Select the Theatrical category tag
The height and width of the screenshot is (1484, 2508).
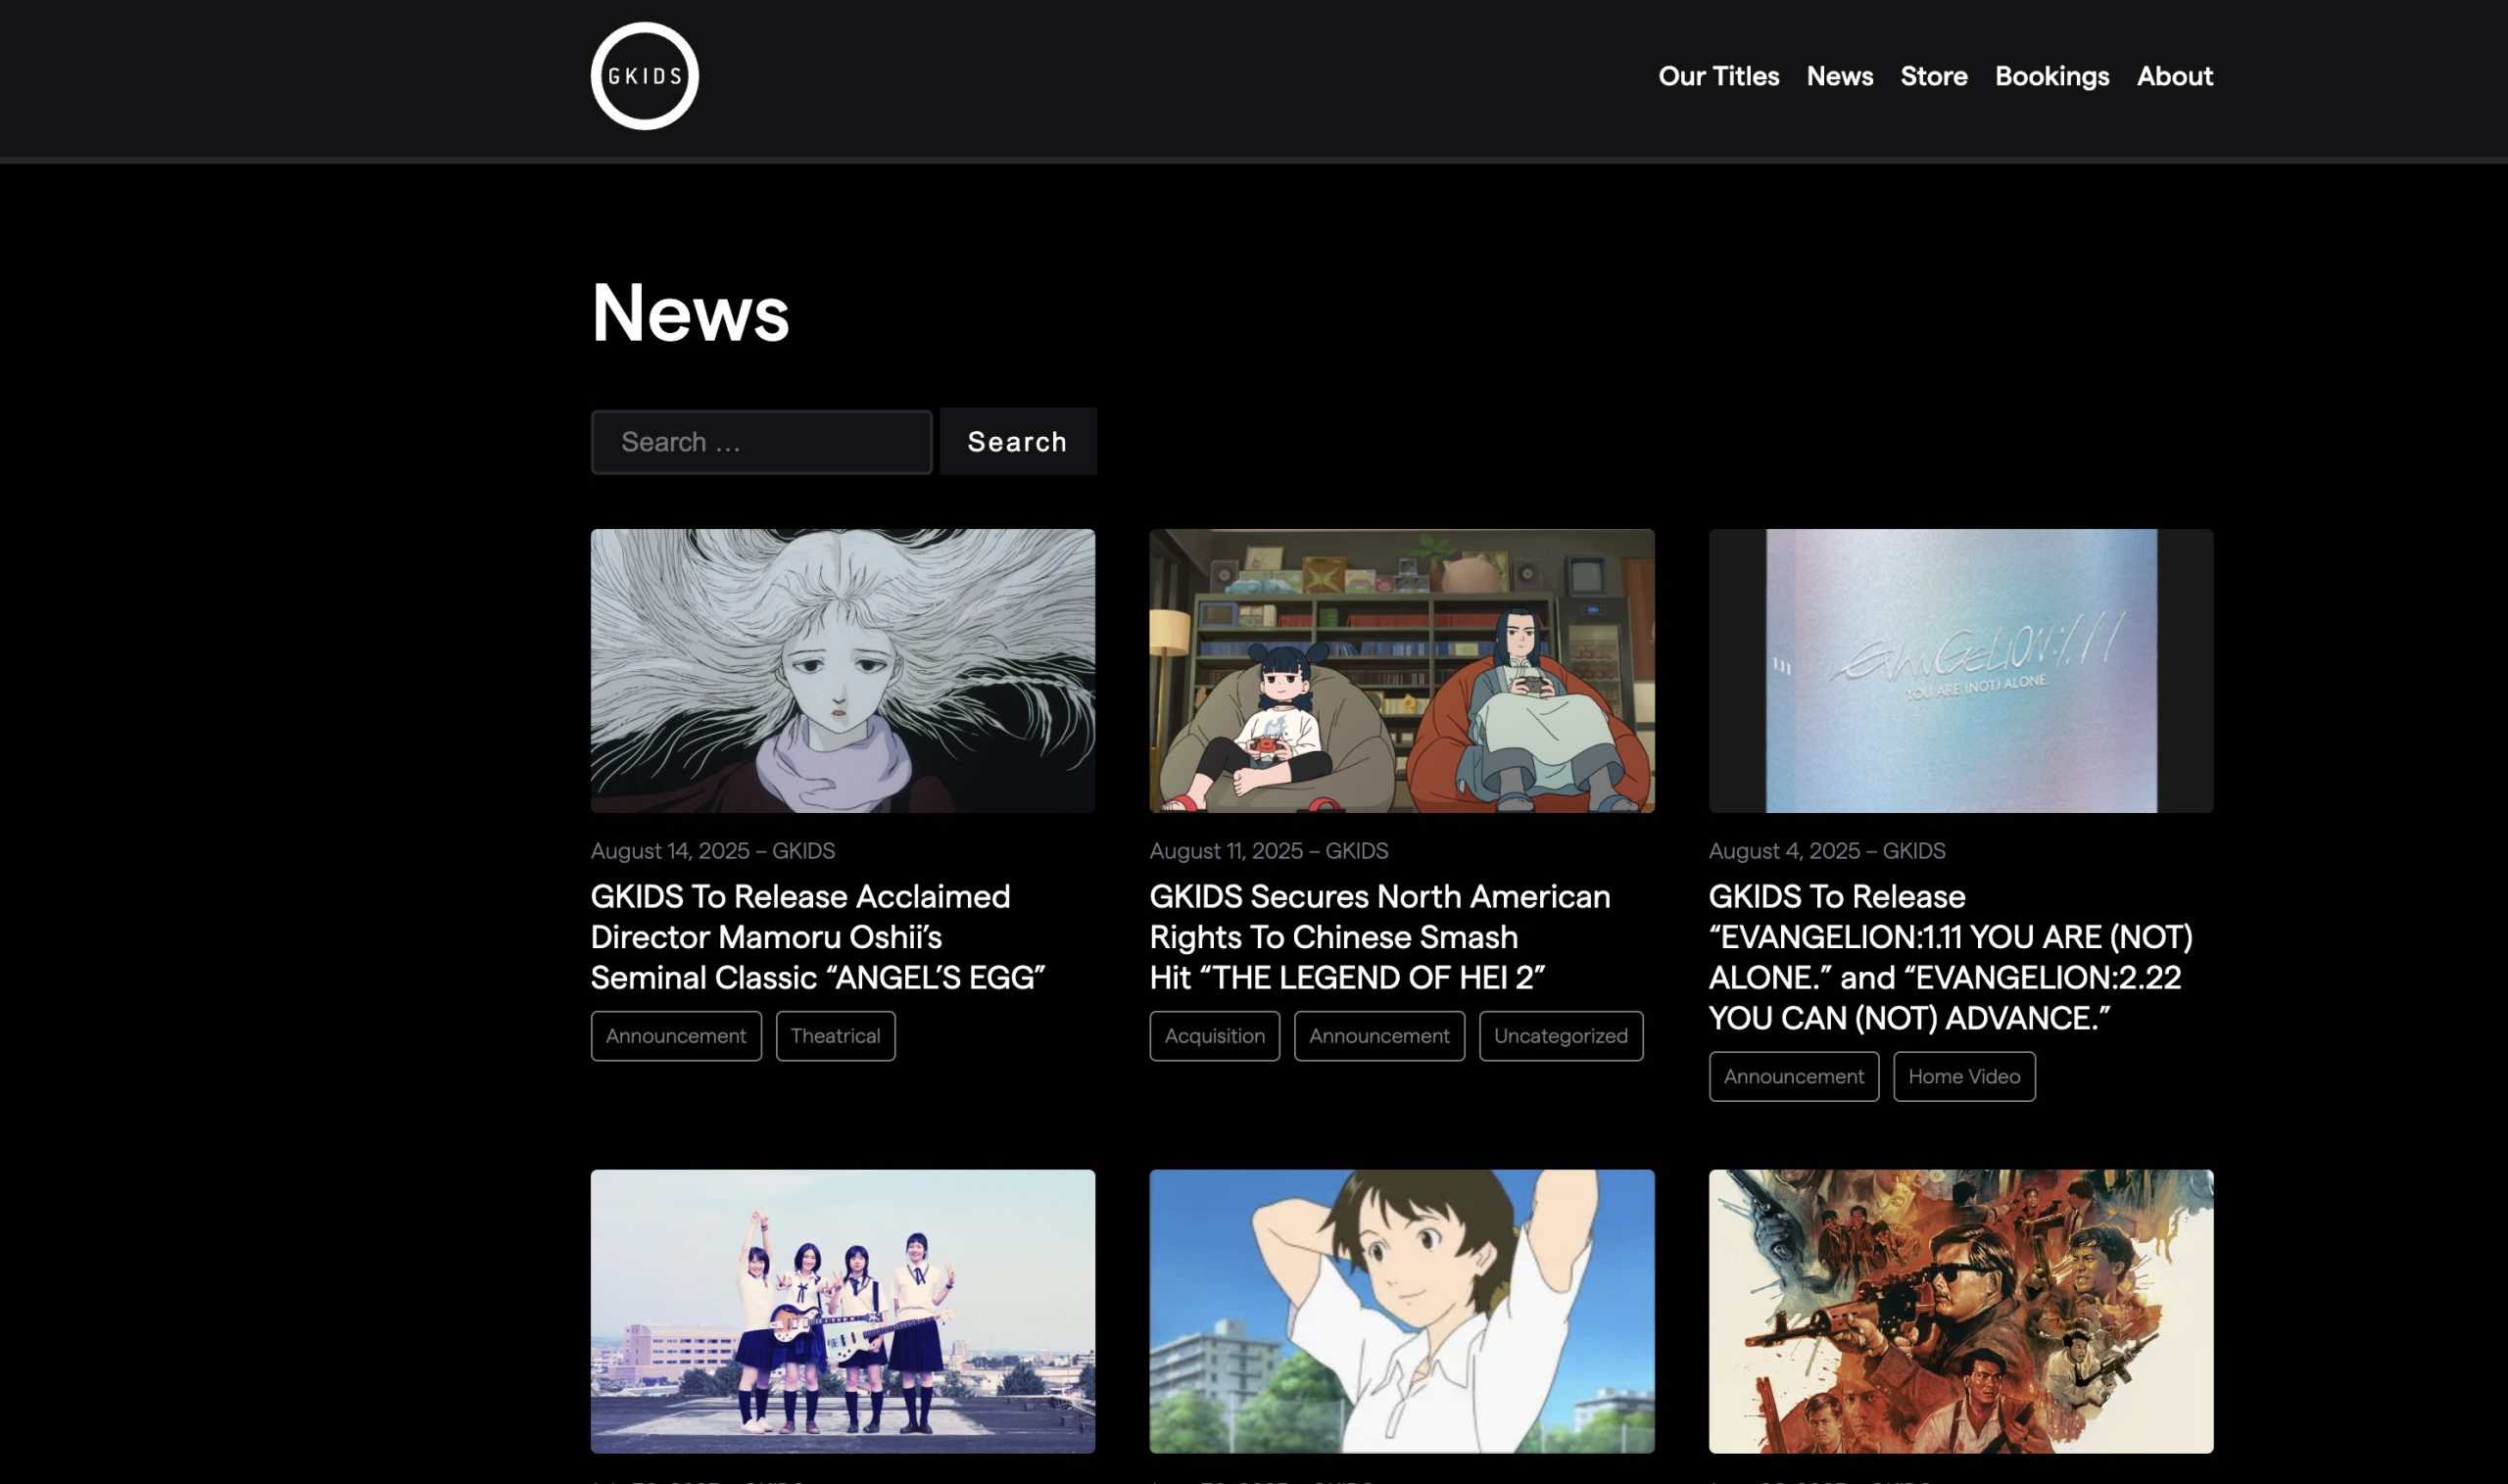coord(834,1036)
